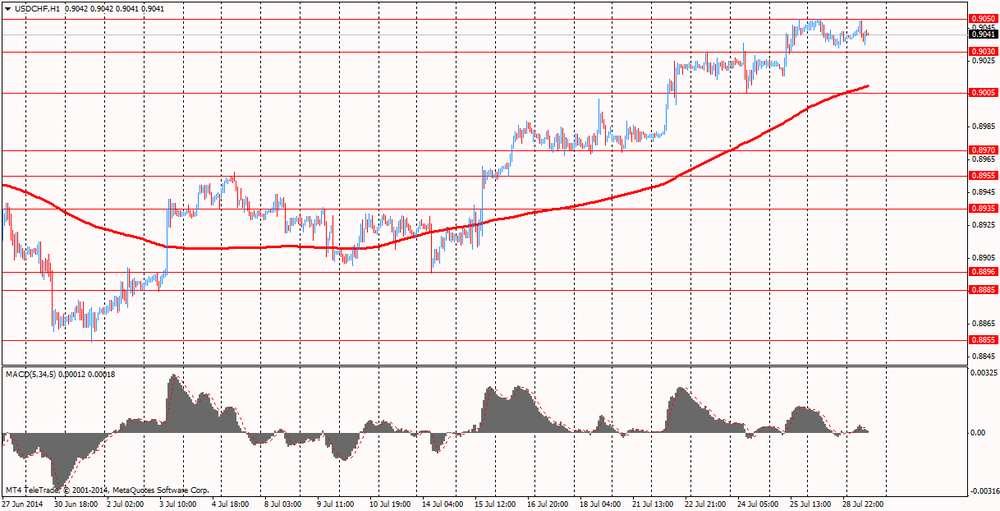Click the MT4 TeleTrade copyright text
Screen dimensions: 1000x511
pyautogui.click(x=108, y=490)
